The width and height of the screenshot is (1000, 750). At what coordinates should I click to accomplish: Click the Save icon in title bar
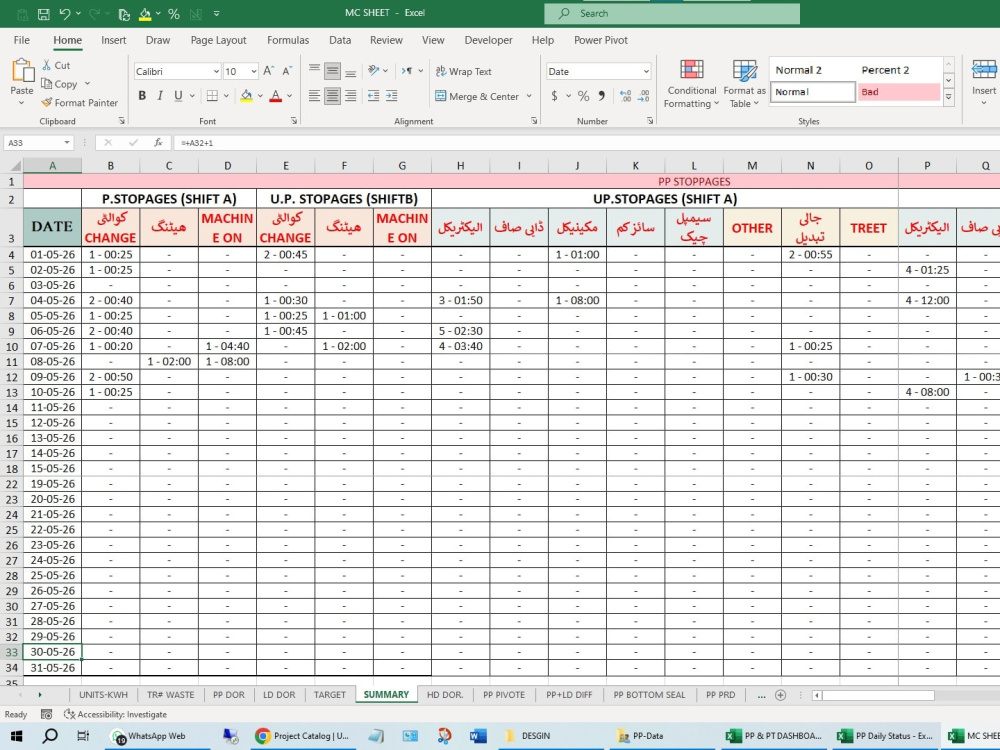tap(43, 13)
